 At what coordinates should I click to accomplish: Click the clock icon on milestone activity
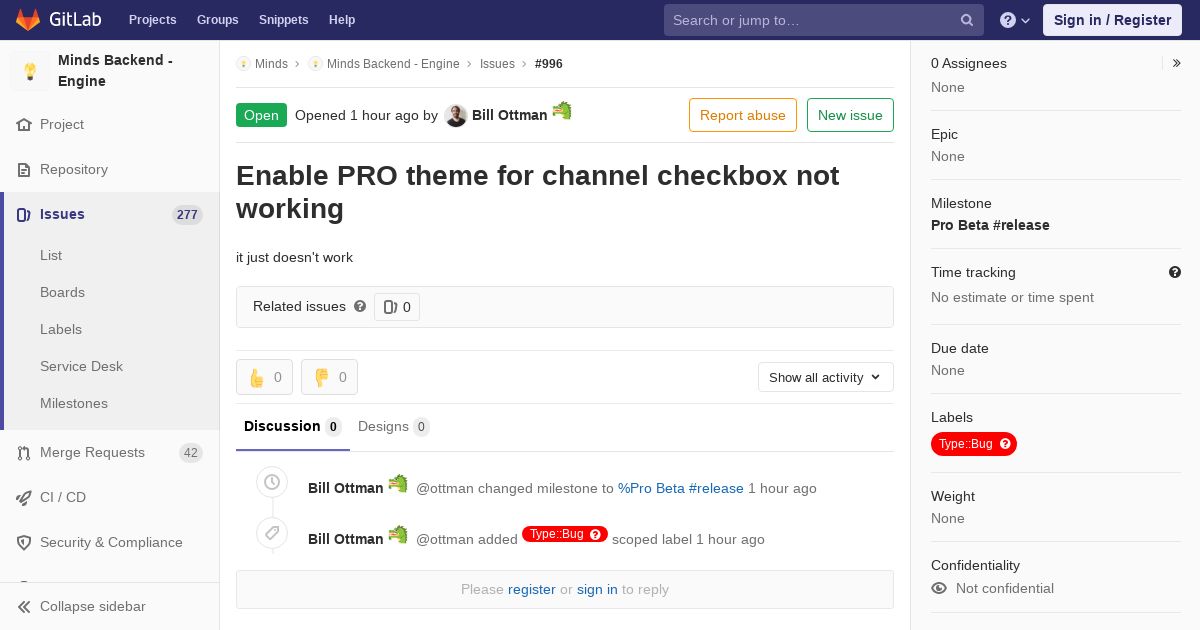coord(272,482)
